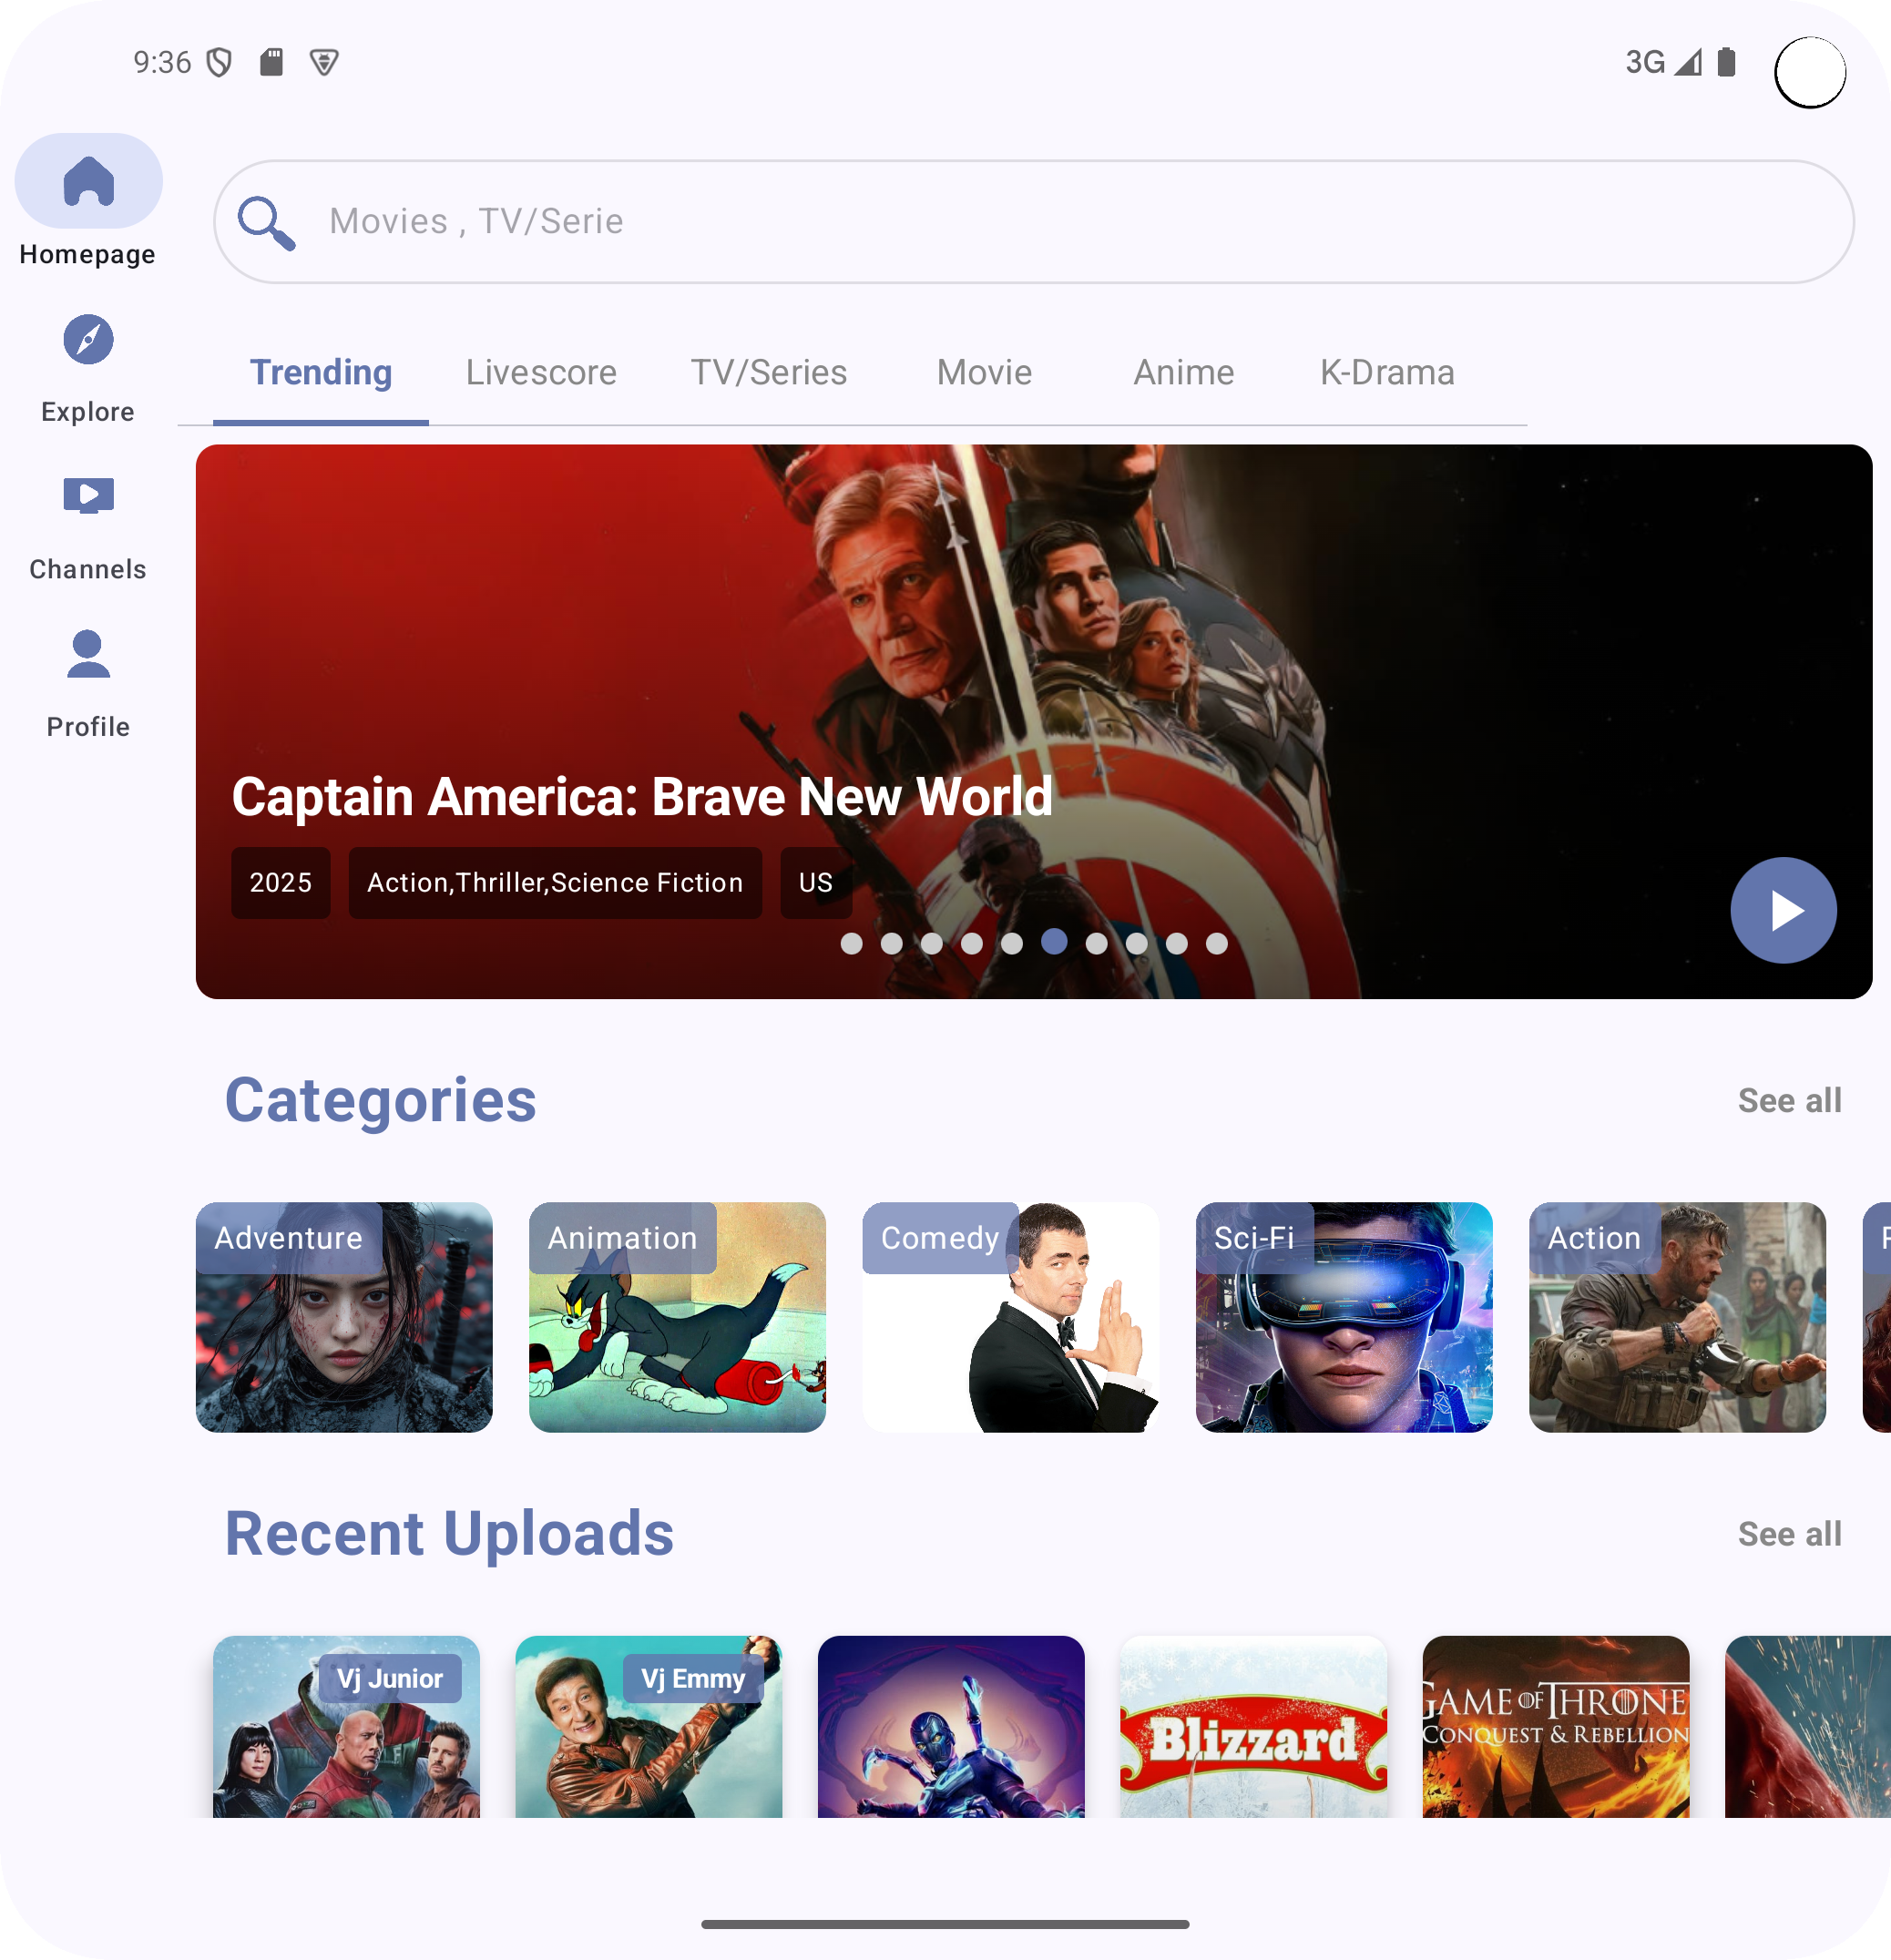Image resolution: width=1891 pixels, height=1960 pixels.
Task: Open the Blizzard recent upload
Action: tap(1253, 1726)
